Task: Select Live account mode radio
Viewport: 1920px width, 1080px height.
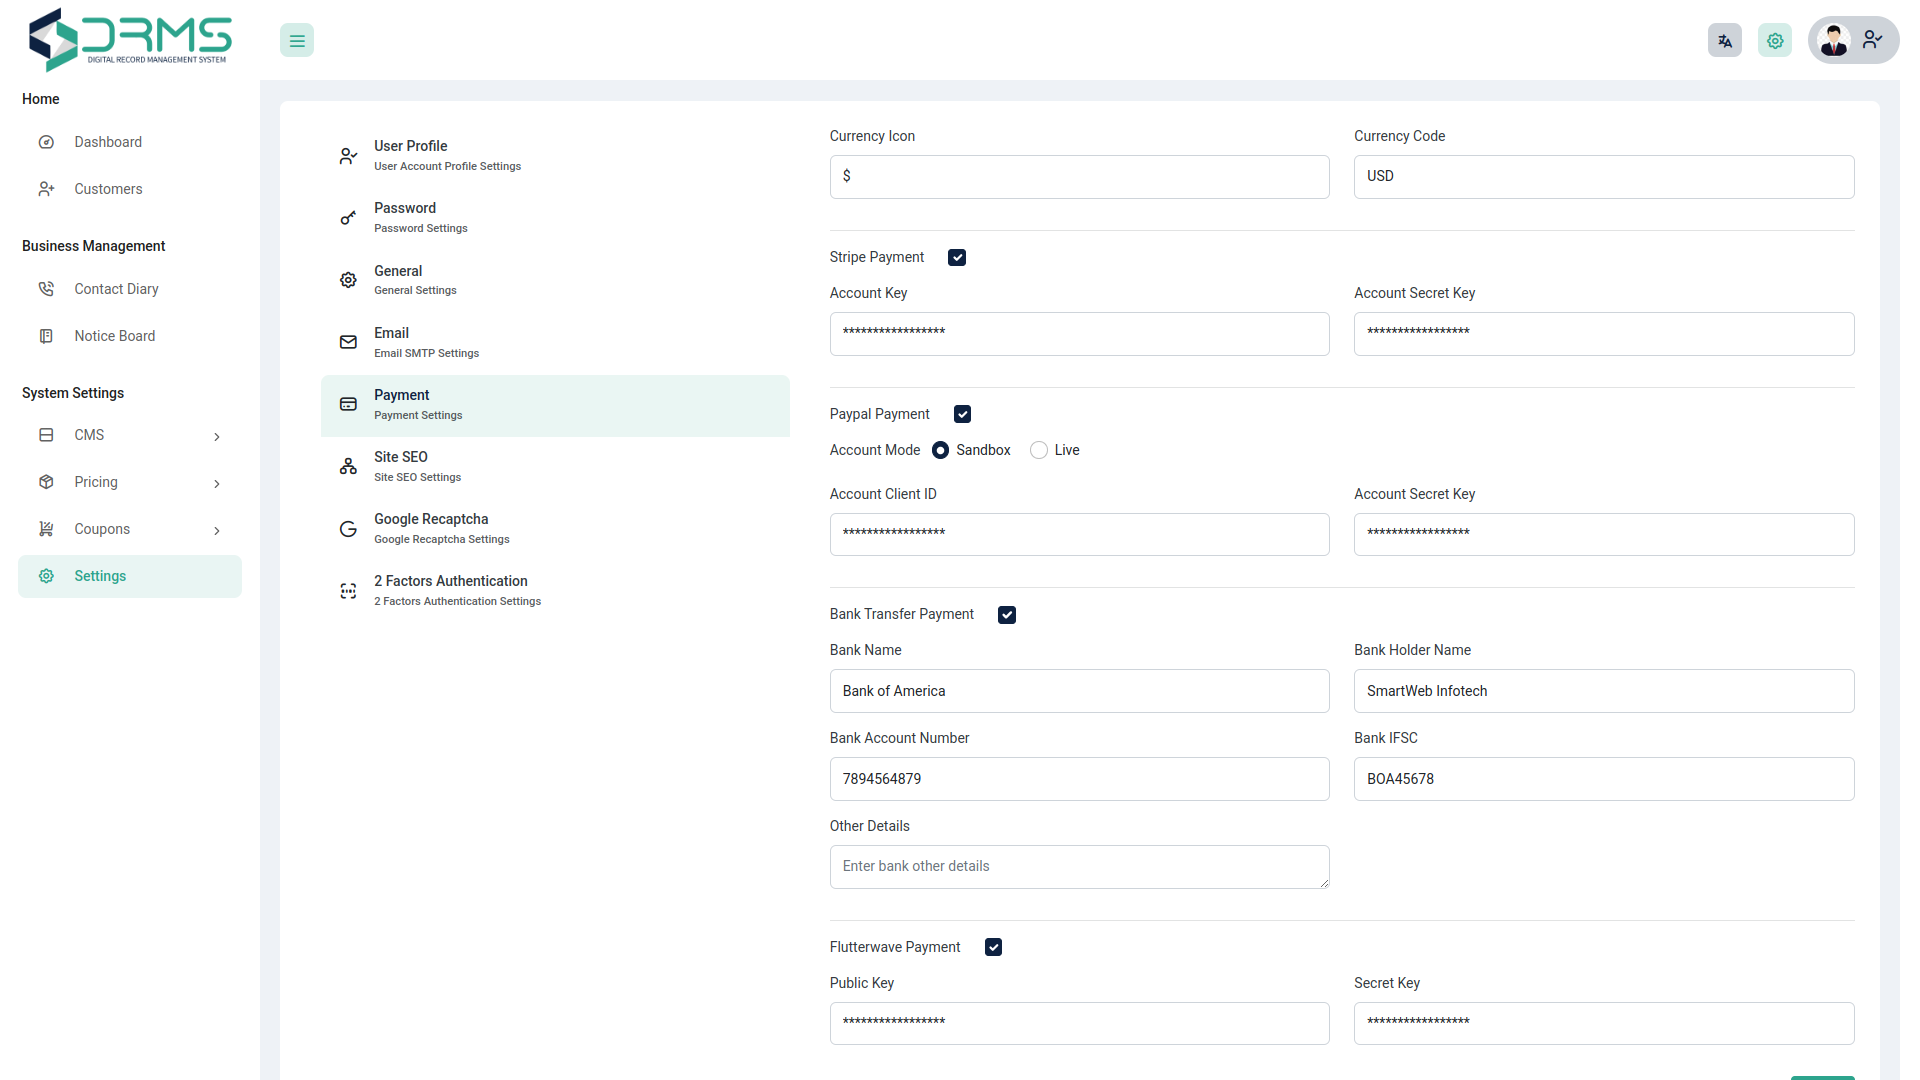Action: tap(1039, 451)
